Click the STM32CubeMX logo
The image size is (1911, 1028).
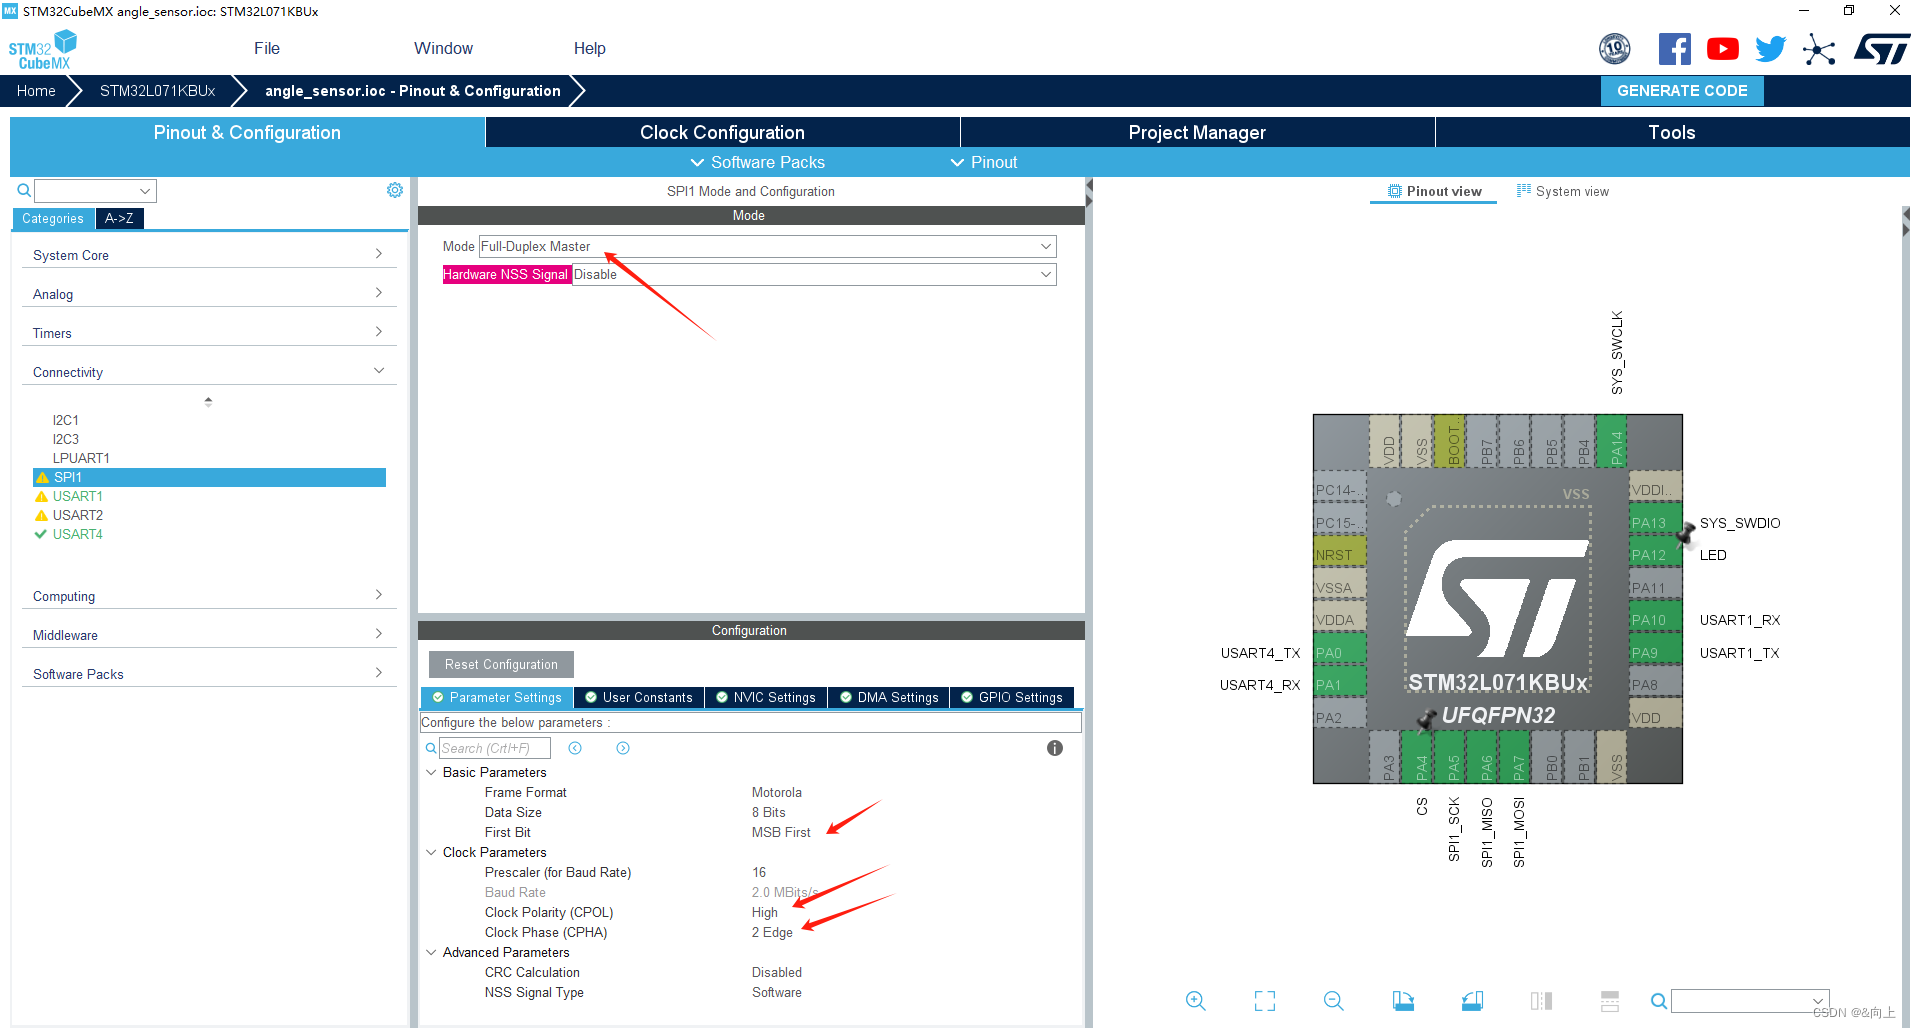click(x=43, y=50)
